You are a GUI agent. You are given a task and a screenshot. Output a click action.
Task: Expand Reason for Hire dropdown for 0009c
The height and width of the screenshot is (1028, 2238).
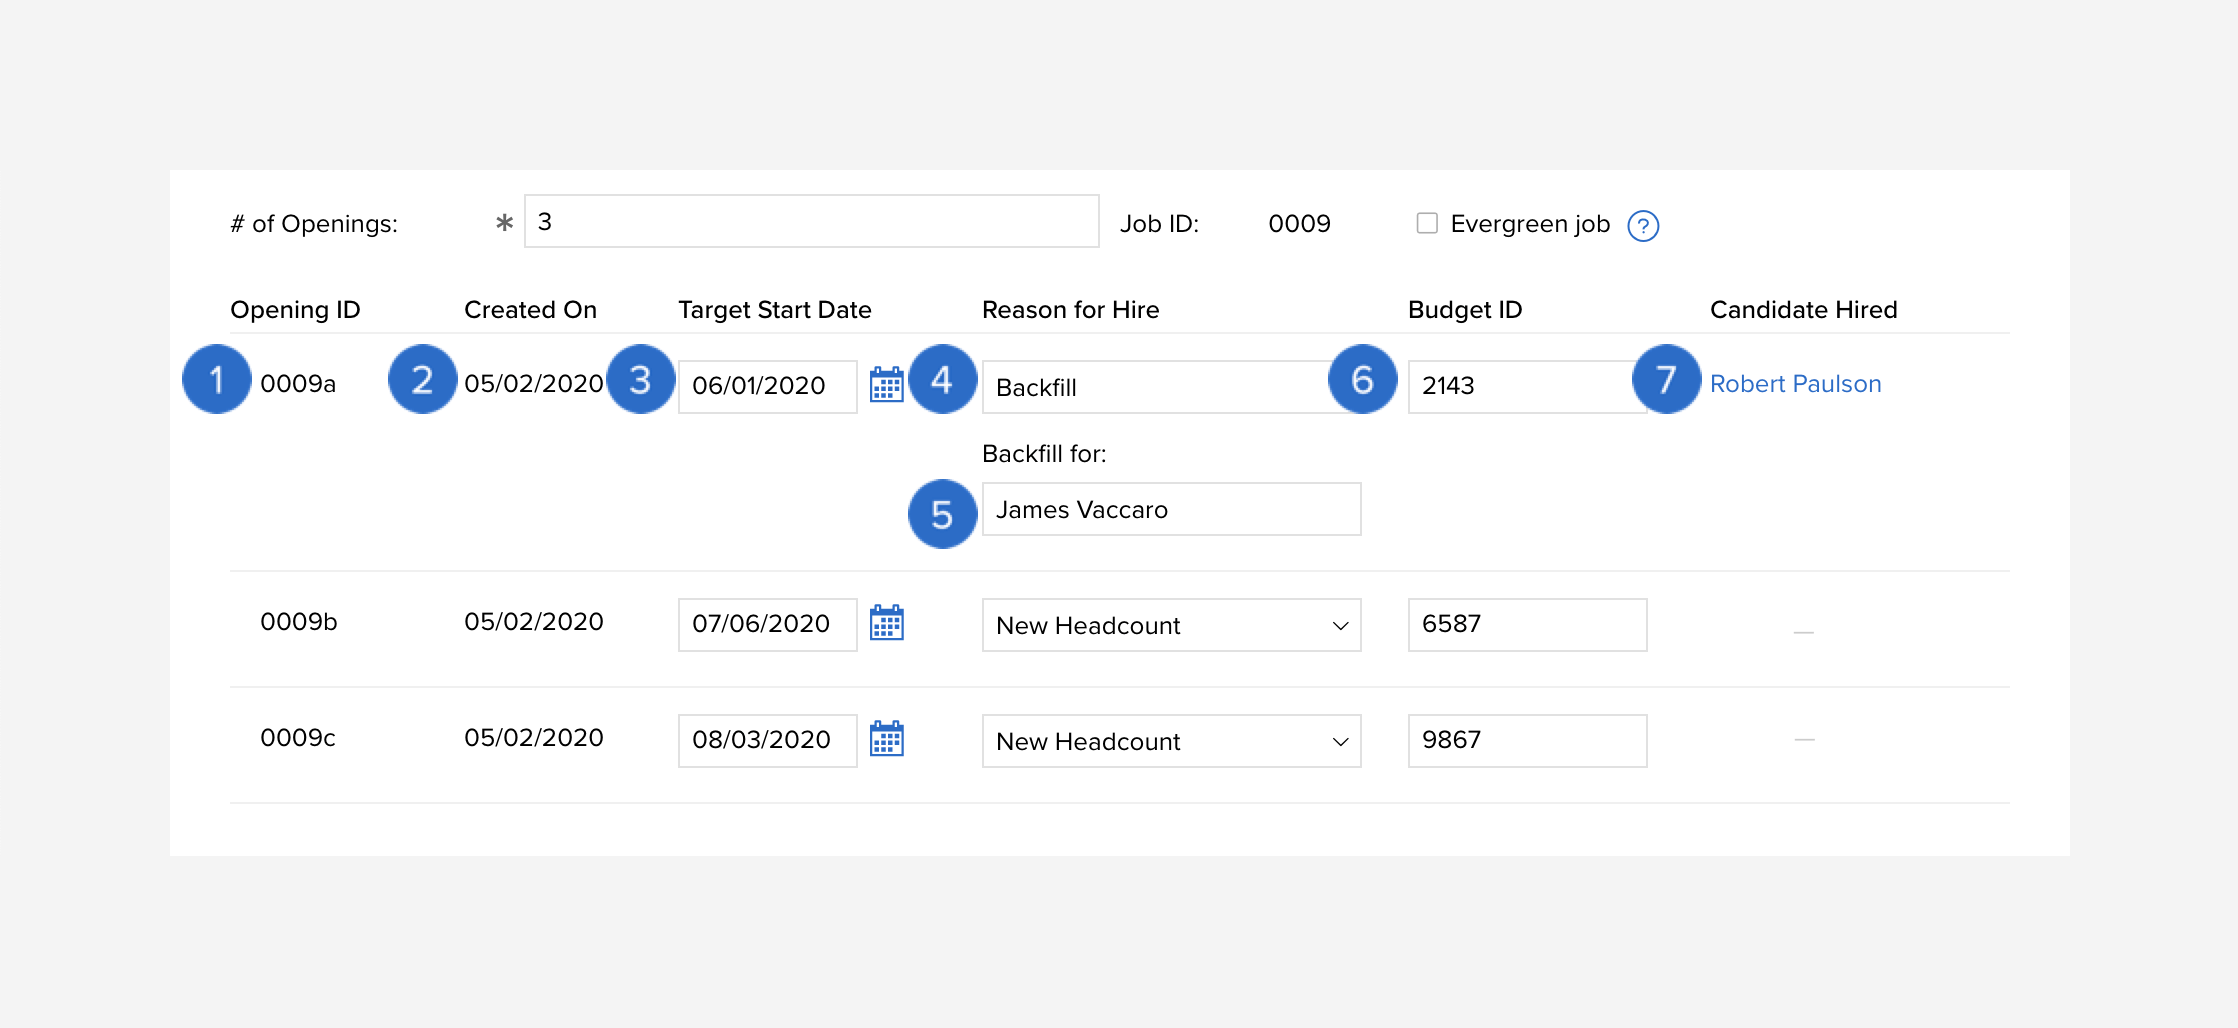[1171, 741]
